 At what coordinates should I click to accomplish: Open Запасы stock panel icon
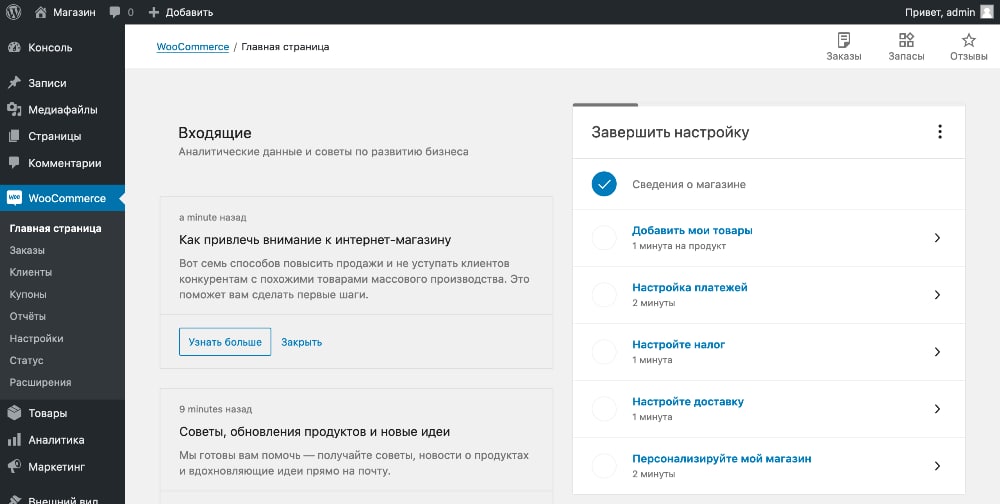pyautogui.click(x=906, y=40)
